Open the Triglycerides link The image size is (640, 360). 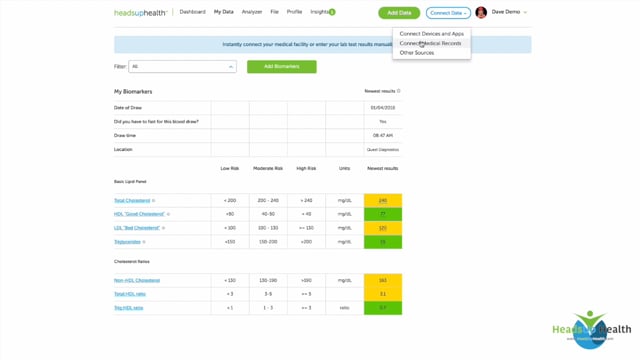click(x=127, y=242)
